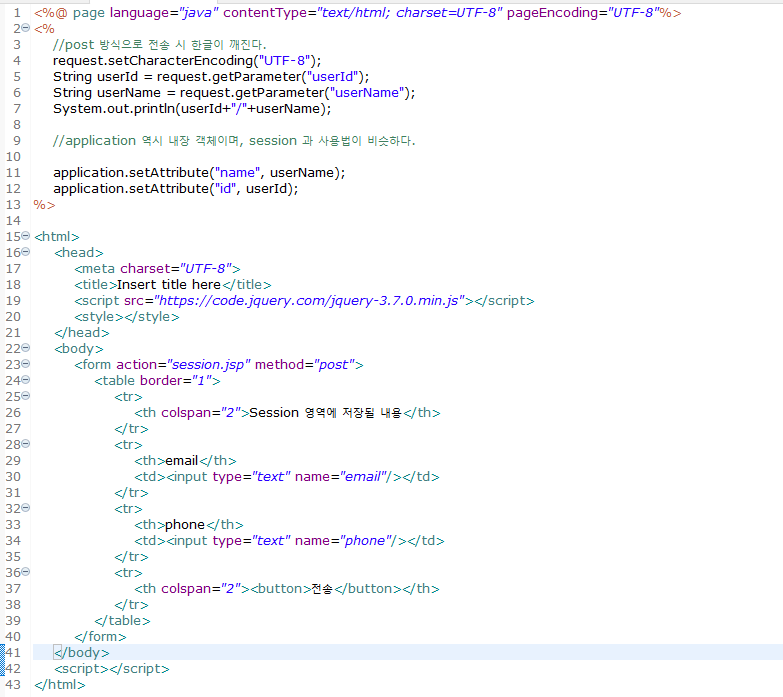
Task: Click the contentType attribute on line 1
Action: tap(363, 13)
